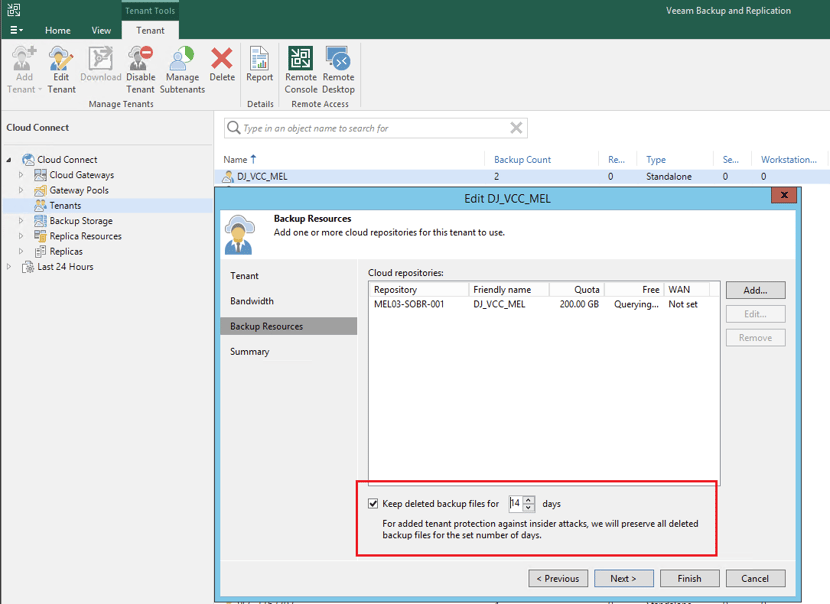Click the Finish button
Image resolution: width=830 pixels, height=604 pixels.
click(690, 579)
